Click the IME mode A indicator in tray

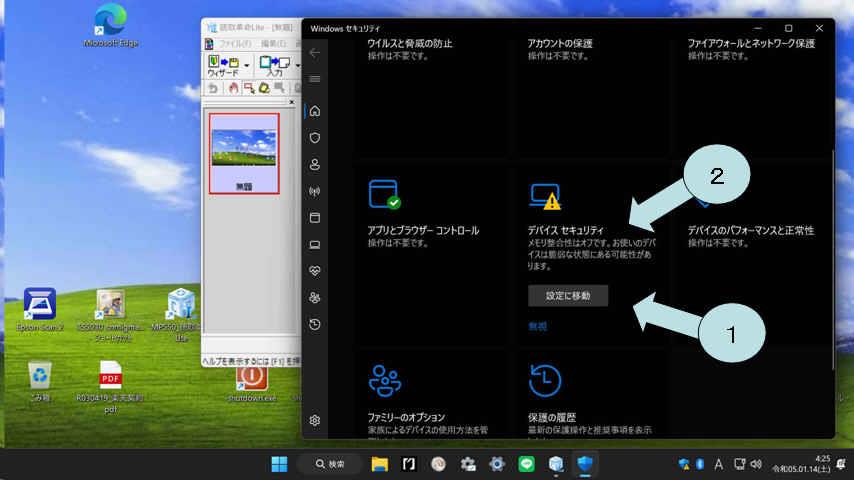(719, 464)
